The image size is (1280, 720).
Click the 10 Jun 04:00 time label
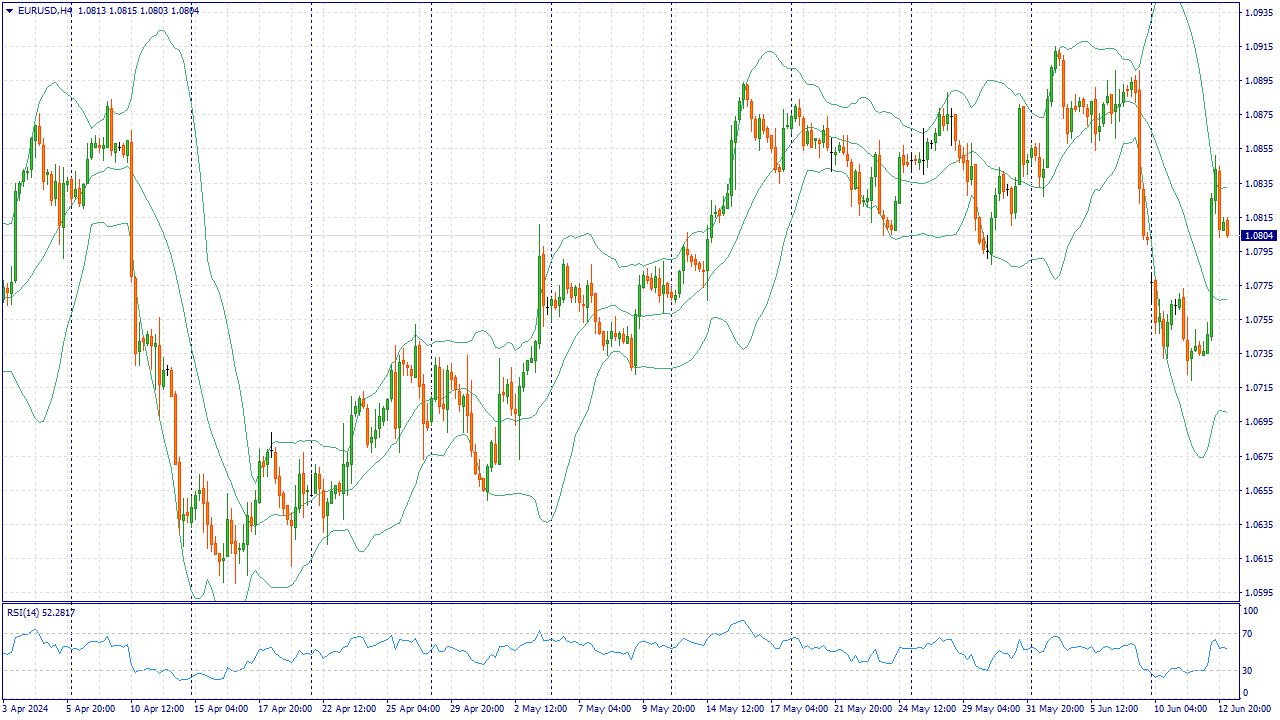(1180, 709)
